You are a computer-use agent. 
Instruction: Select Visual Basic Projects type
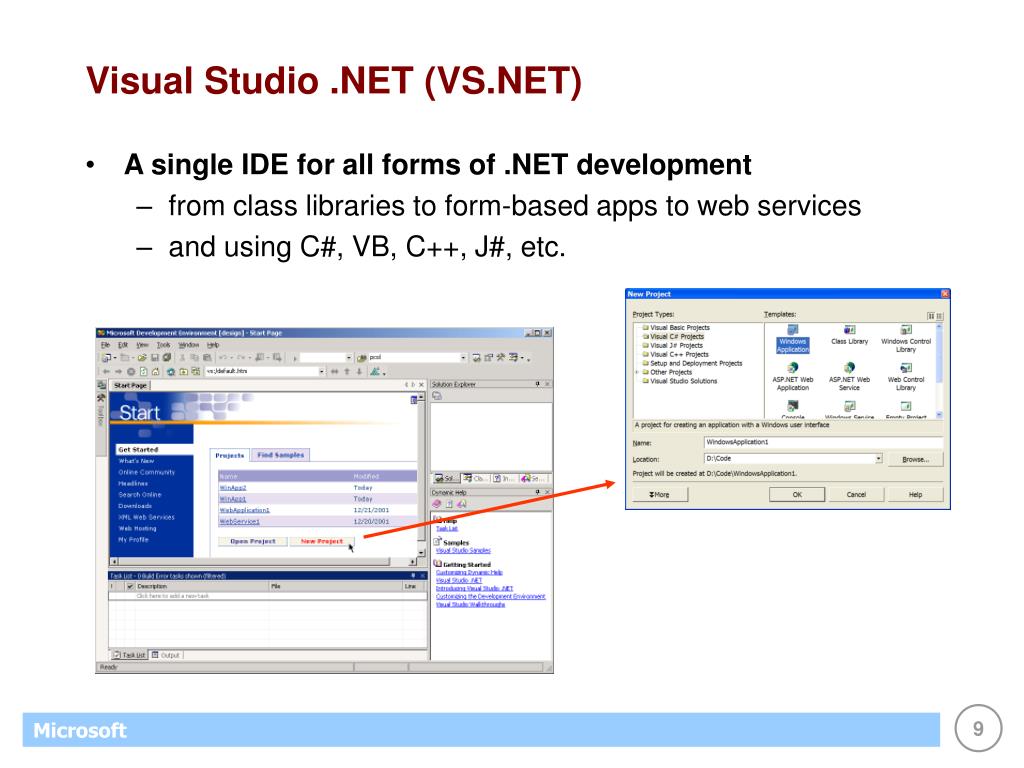tap(679, 328)
